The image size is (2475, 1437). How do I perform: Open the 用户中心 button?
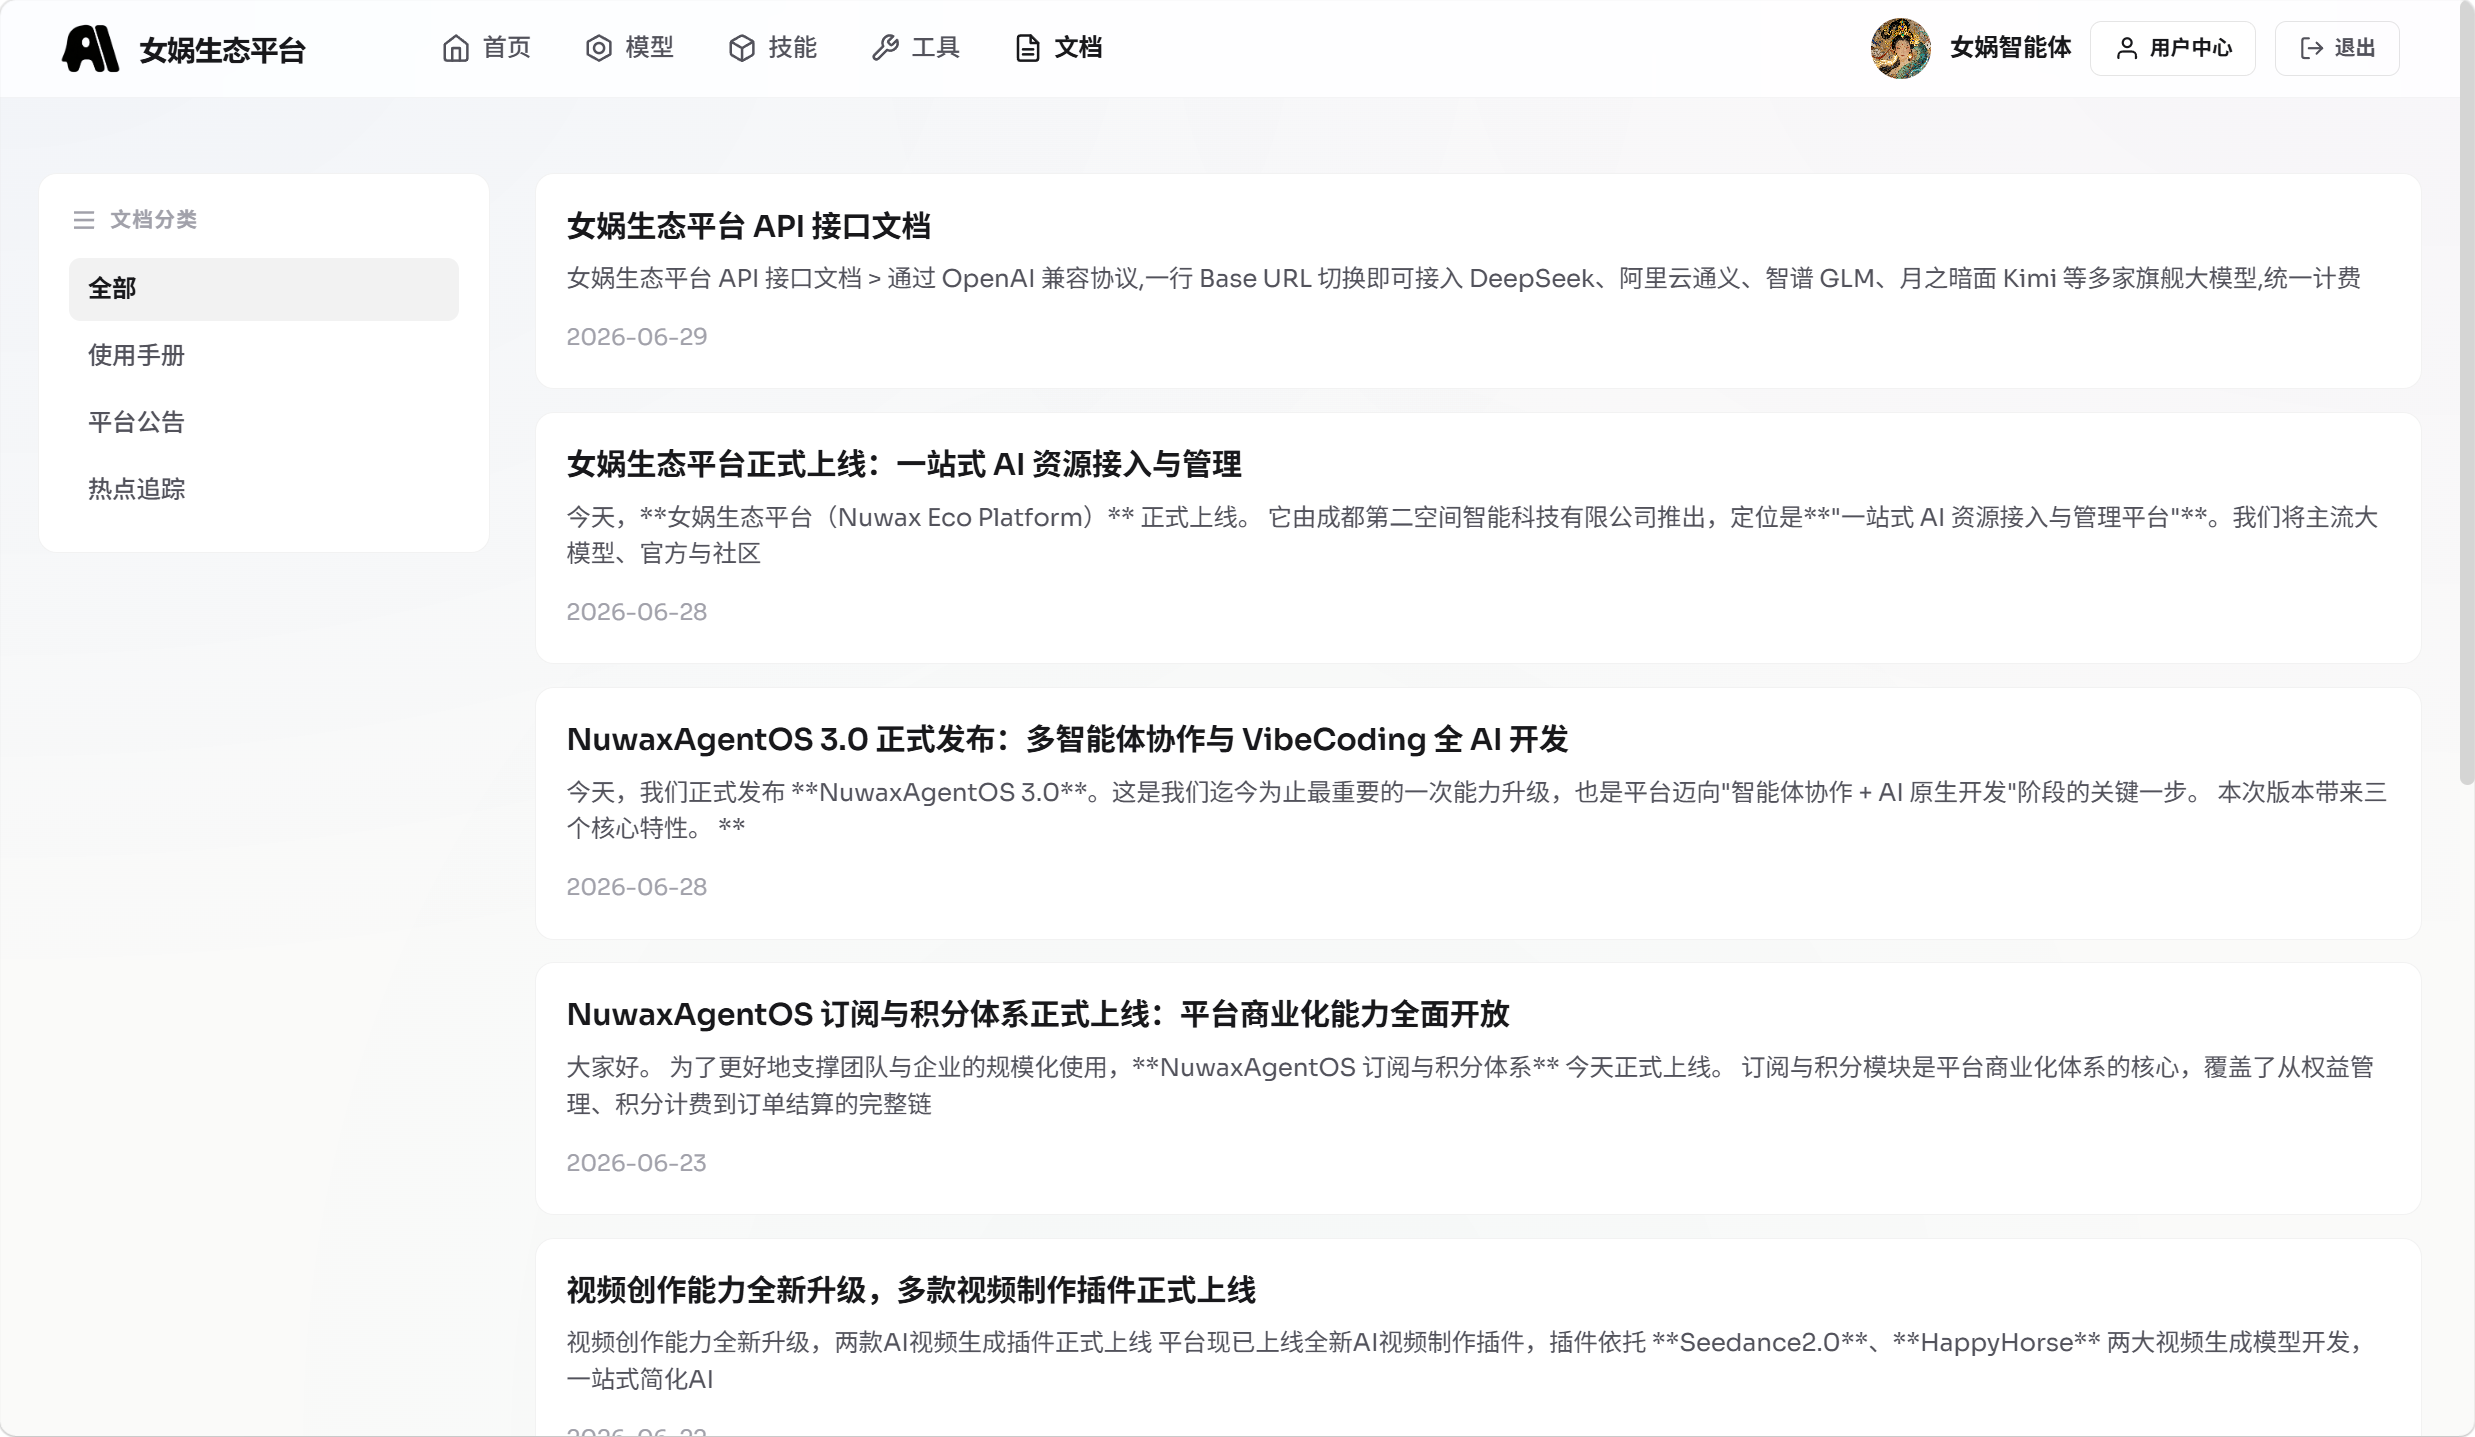tap(2173, 48)
